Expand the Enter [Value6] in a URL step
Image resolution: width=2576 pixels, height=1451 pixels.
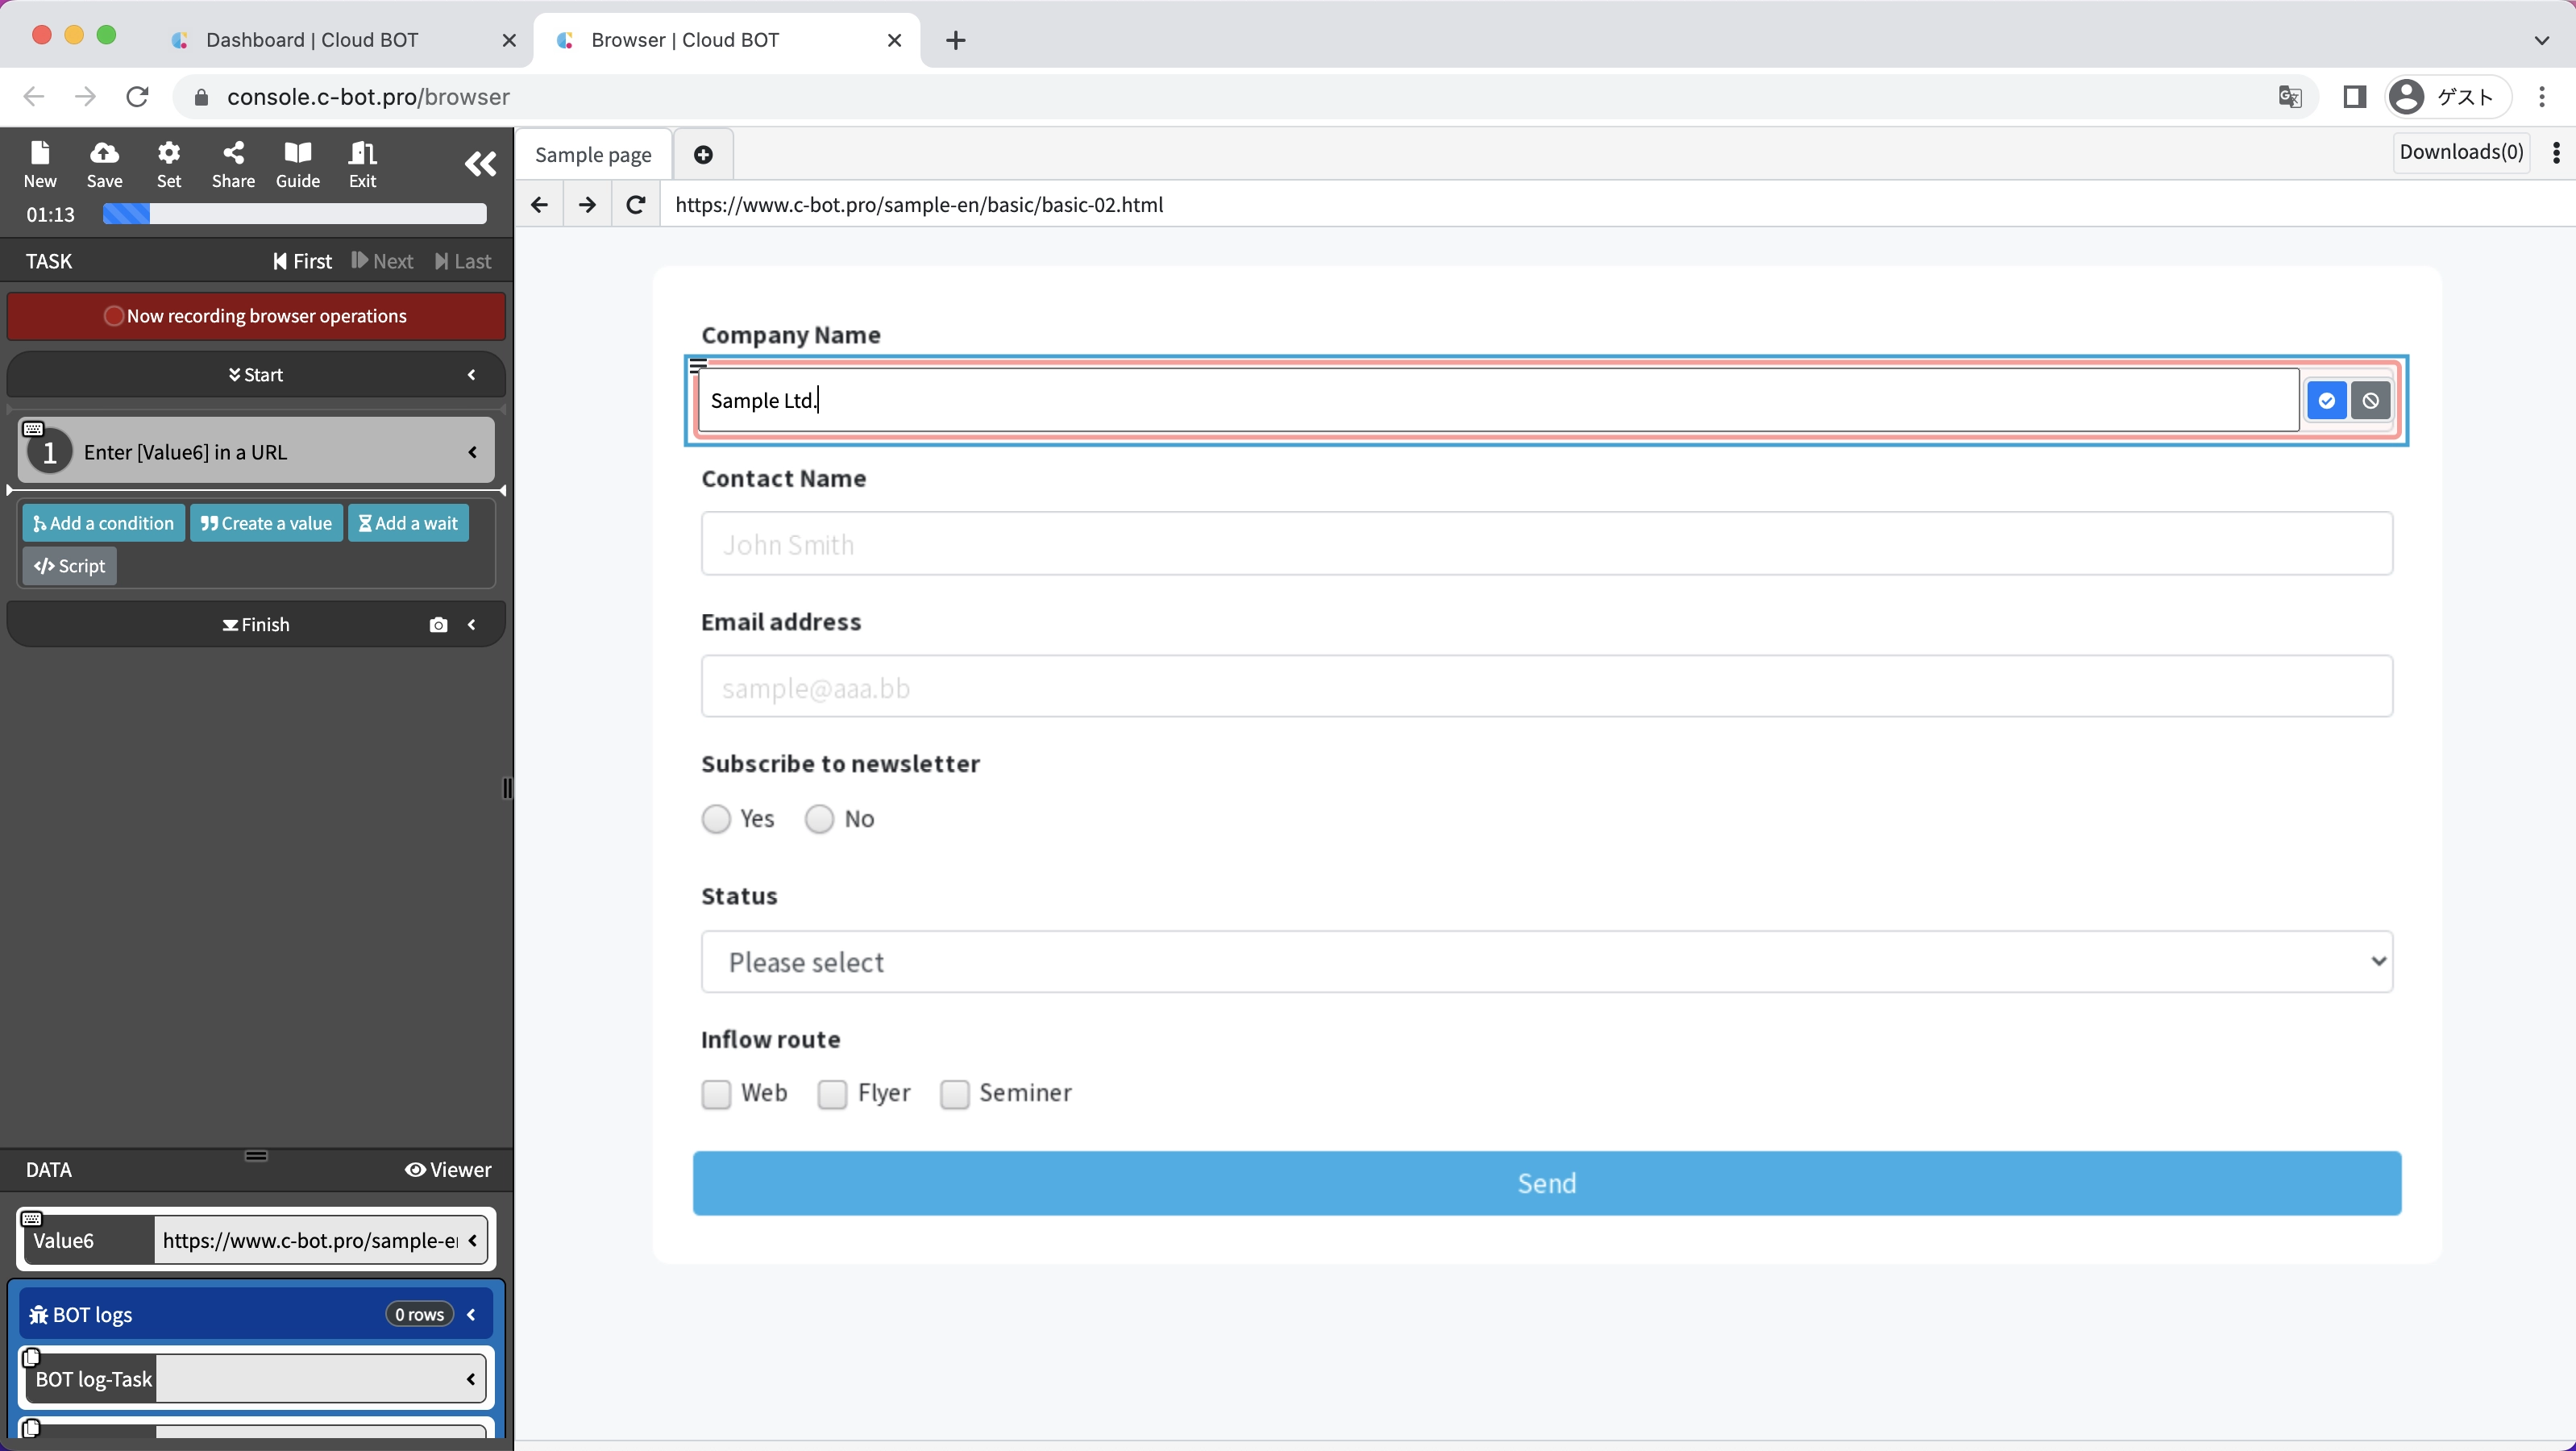point(472,453)
